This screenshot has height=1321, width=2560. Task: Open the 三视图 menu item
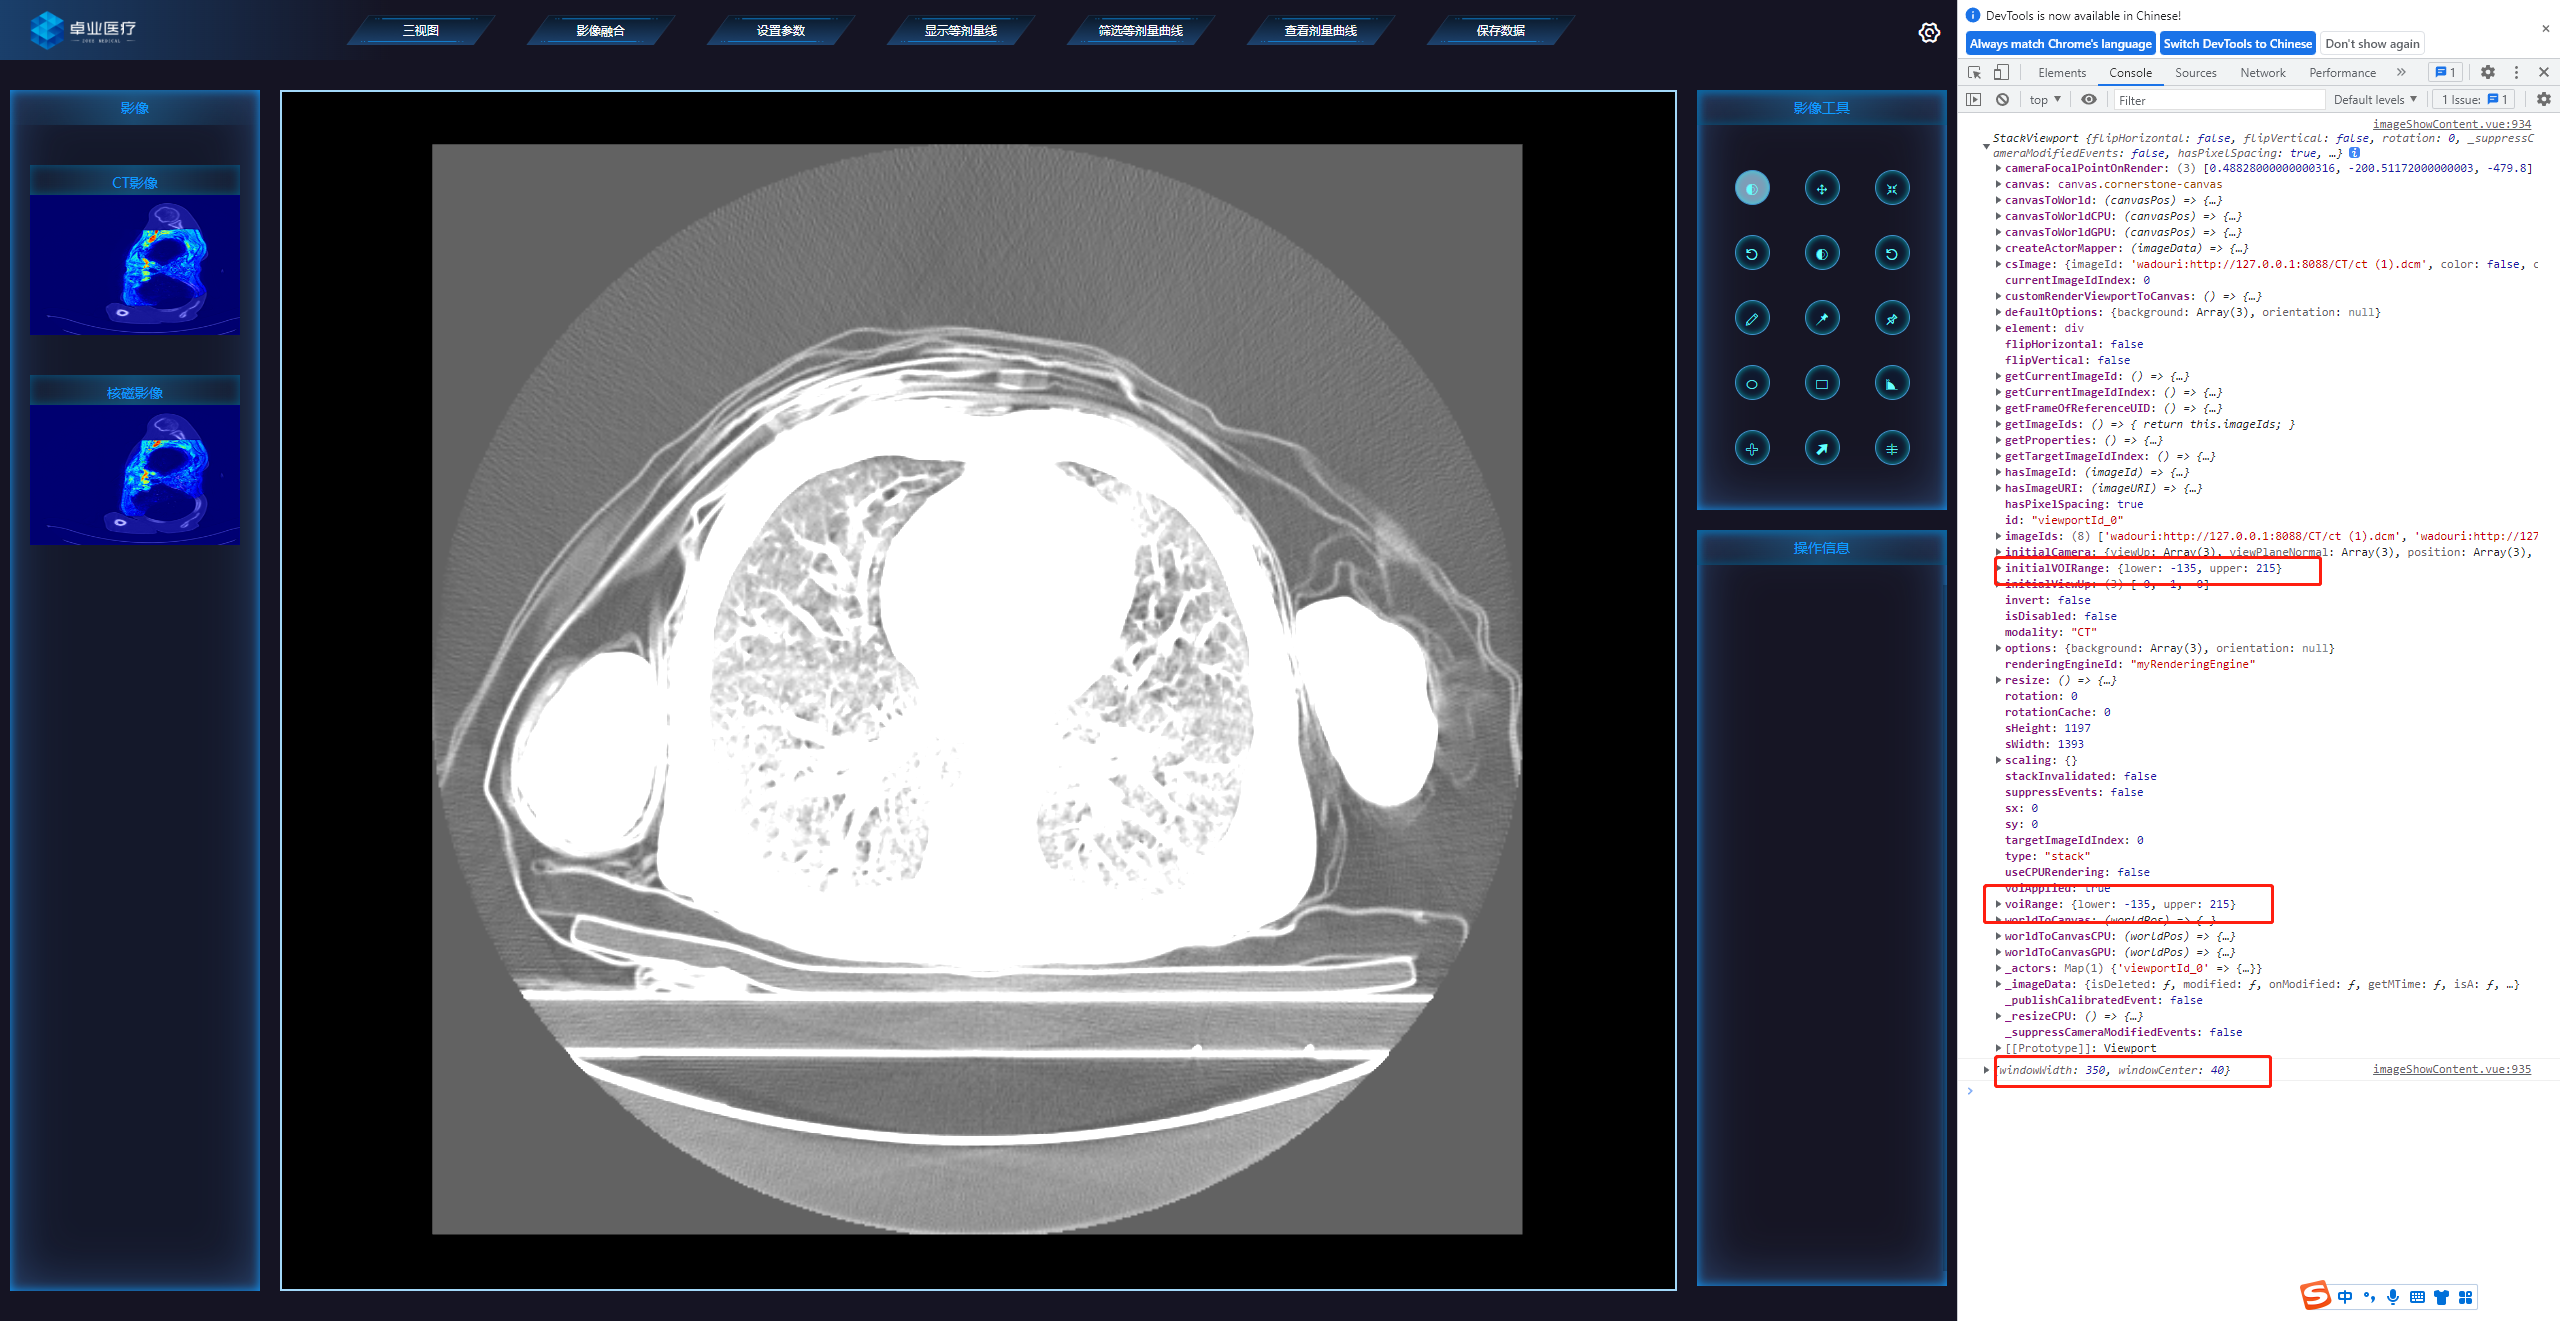tap(421, 31)
